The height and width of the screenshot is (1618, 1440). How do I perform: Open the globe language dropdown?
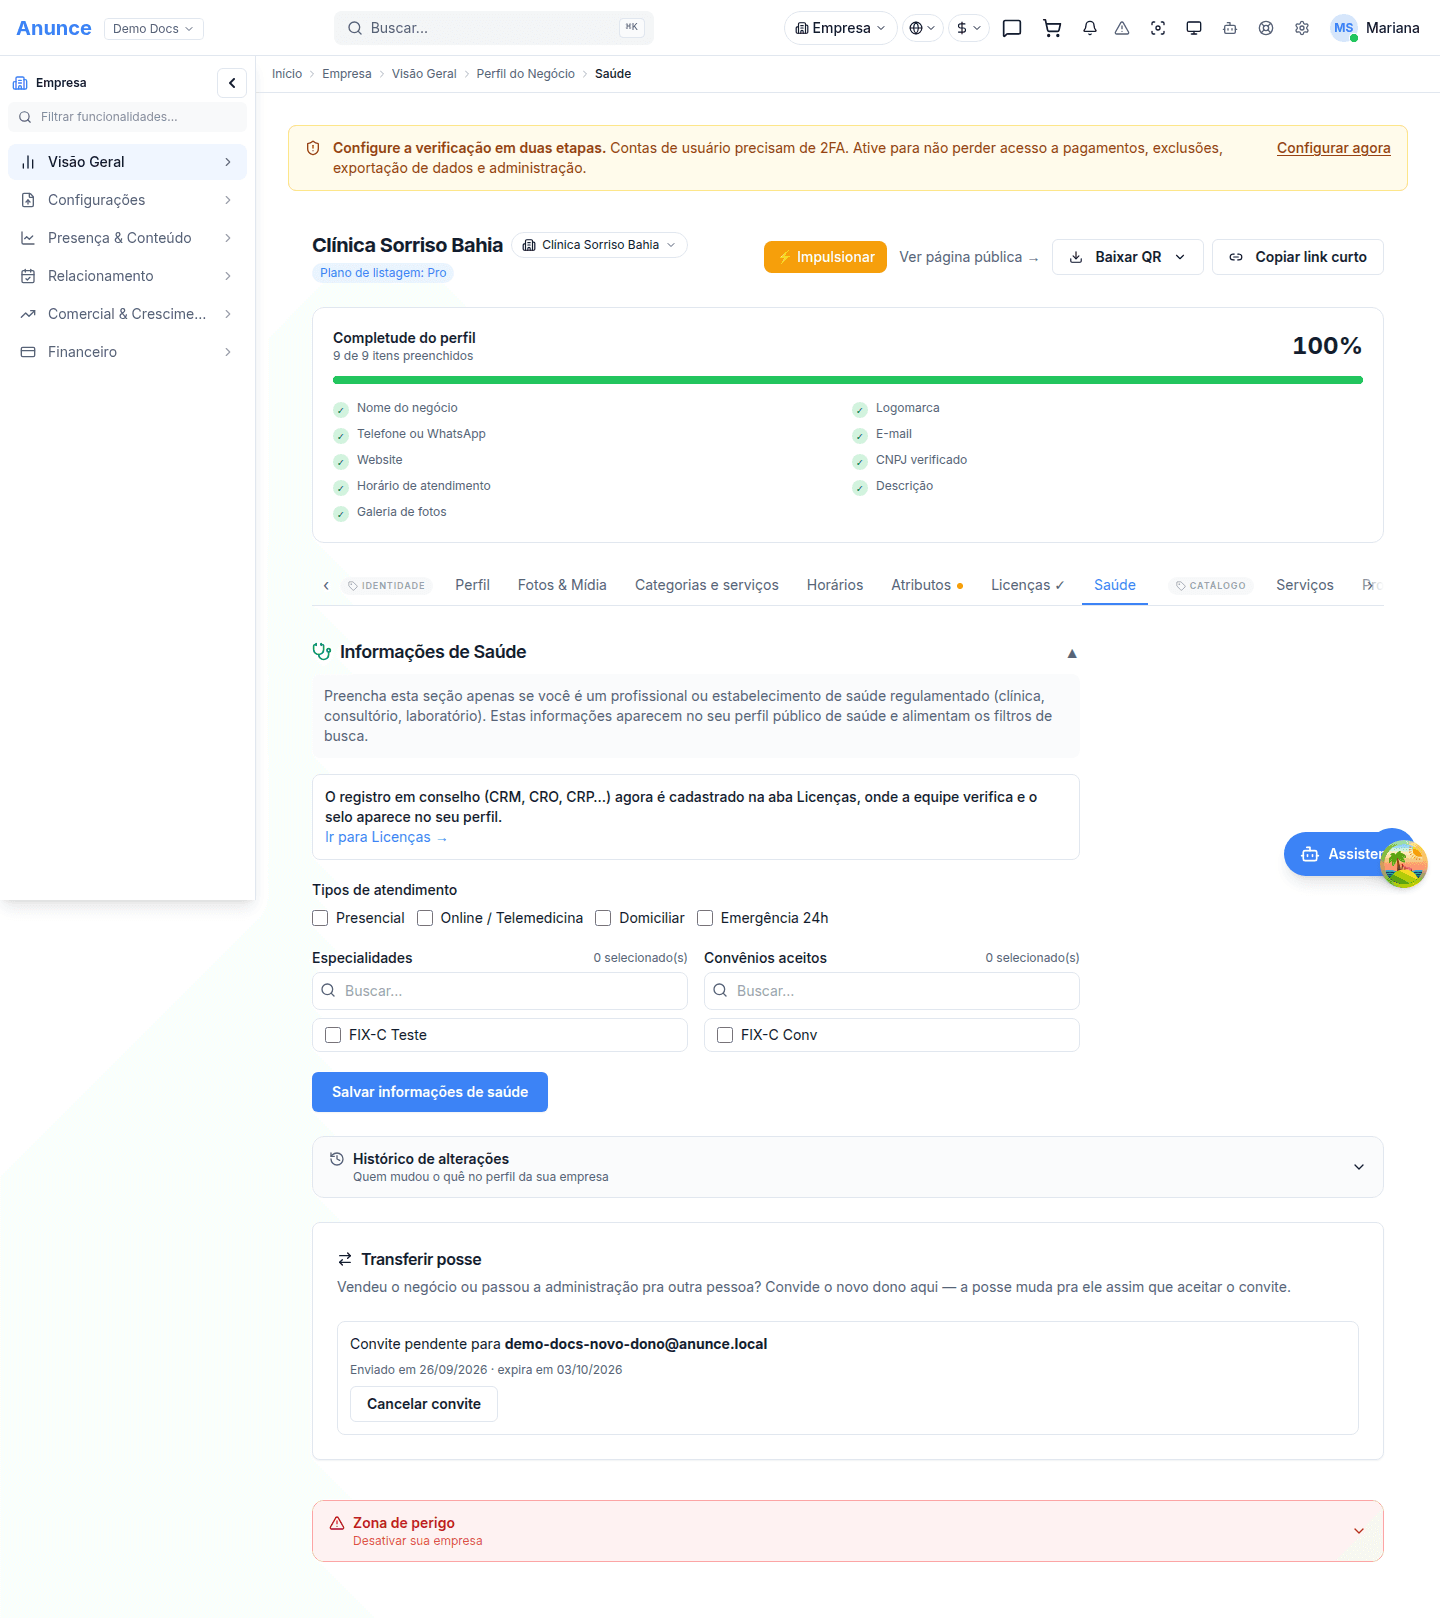pyautogui.click(x=922, y=28)
